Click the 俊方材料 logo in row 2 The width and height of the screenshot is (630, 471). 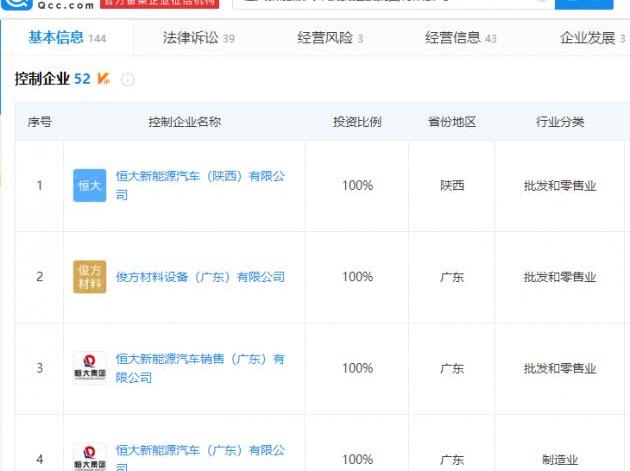[90, 277]
